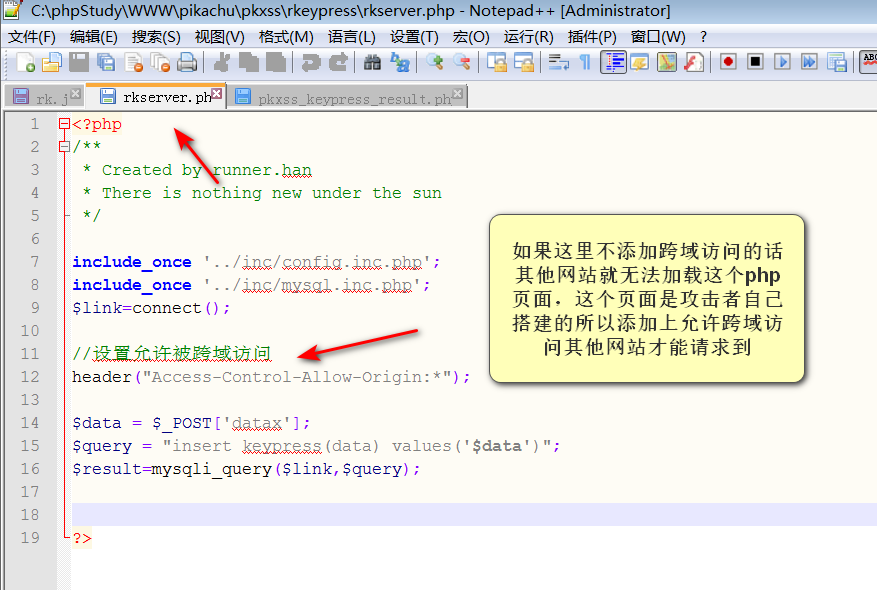The width and height of the screenshot is (877, 590).
Task: Click the Zoom In magnifier icon
Action: pyautogui.click(x=434, y=62)
